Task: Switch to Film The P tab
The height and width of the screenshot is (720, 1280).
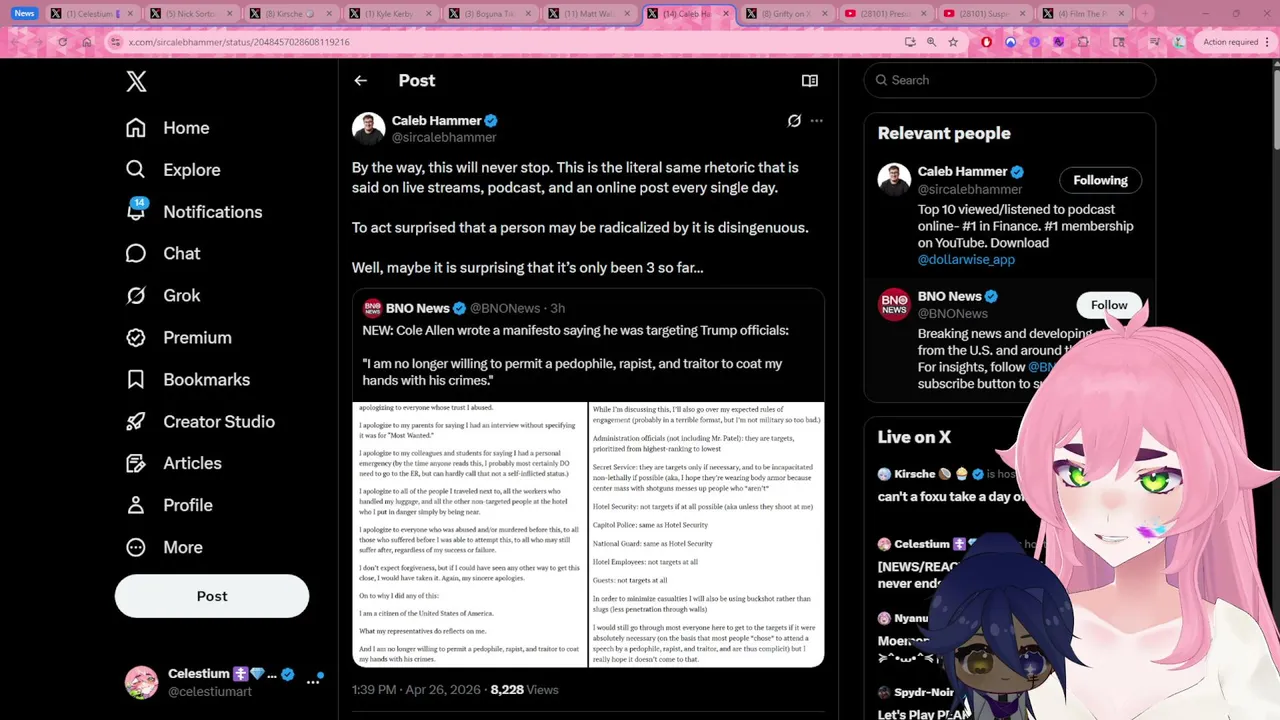Action: [1084, 14]
